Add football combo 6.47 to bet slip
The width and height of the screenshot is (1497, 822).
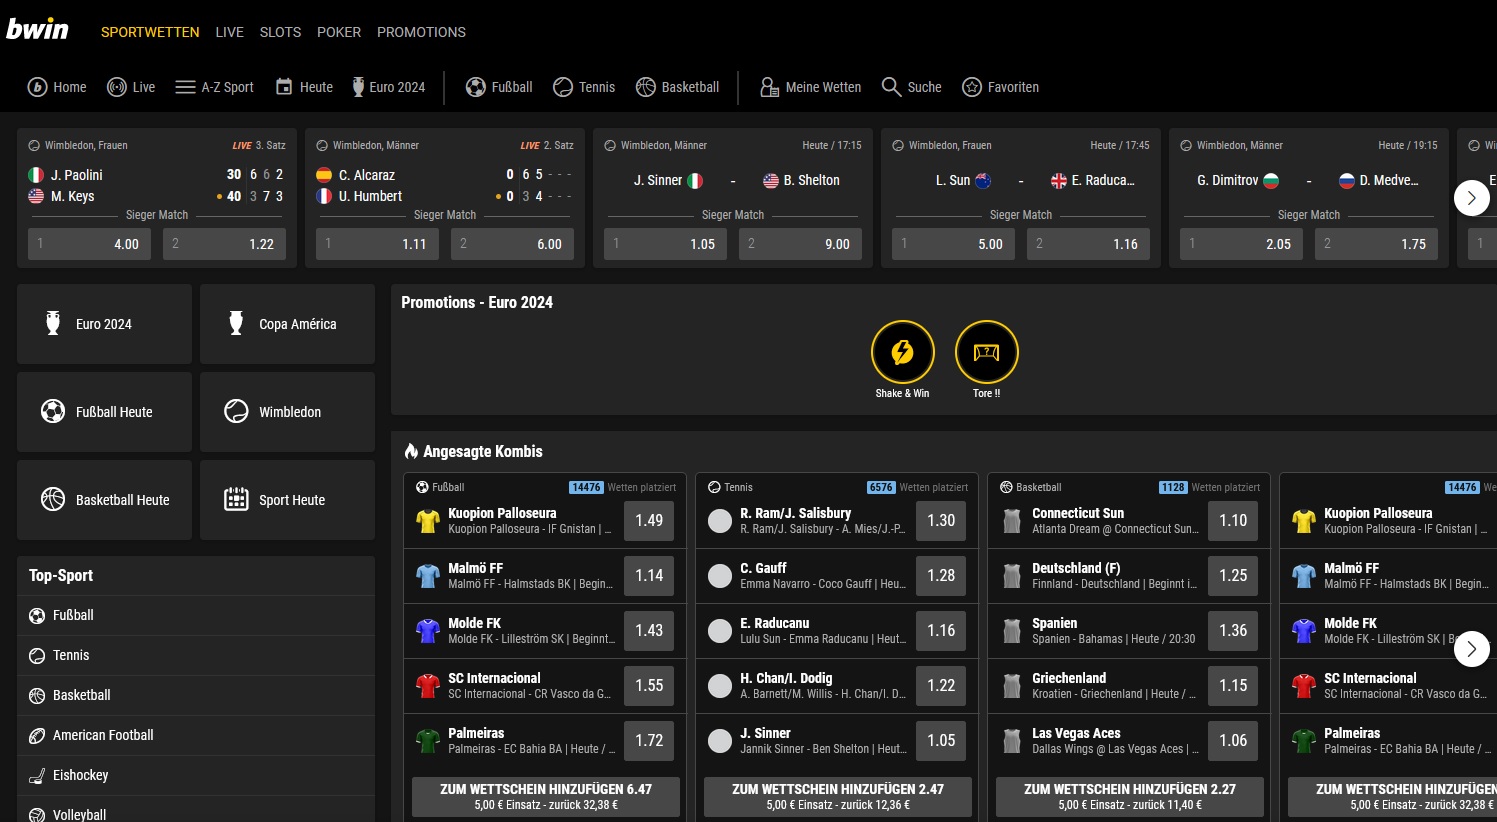coord(546,797)
